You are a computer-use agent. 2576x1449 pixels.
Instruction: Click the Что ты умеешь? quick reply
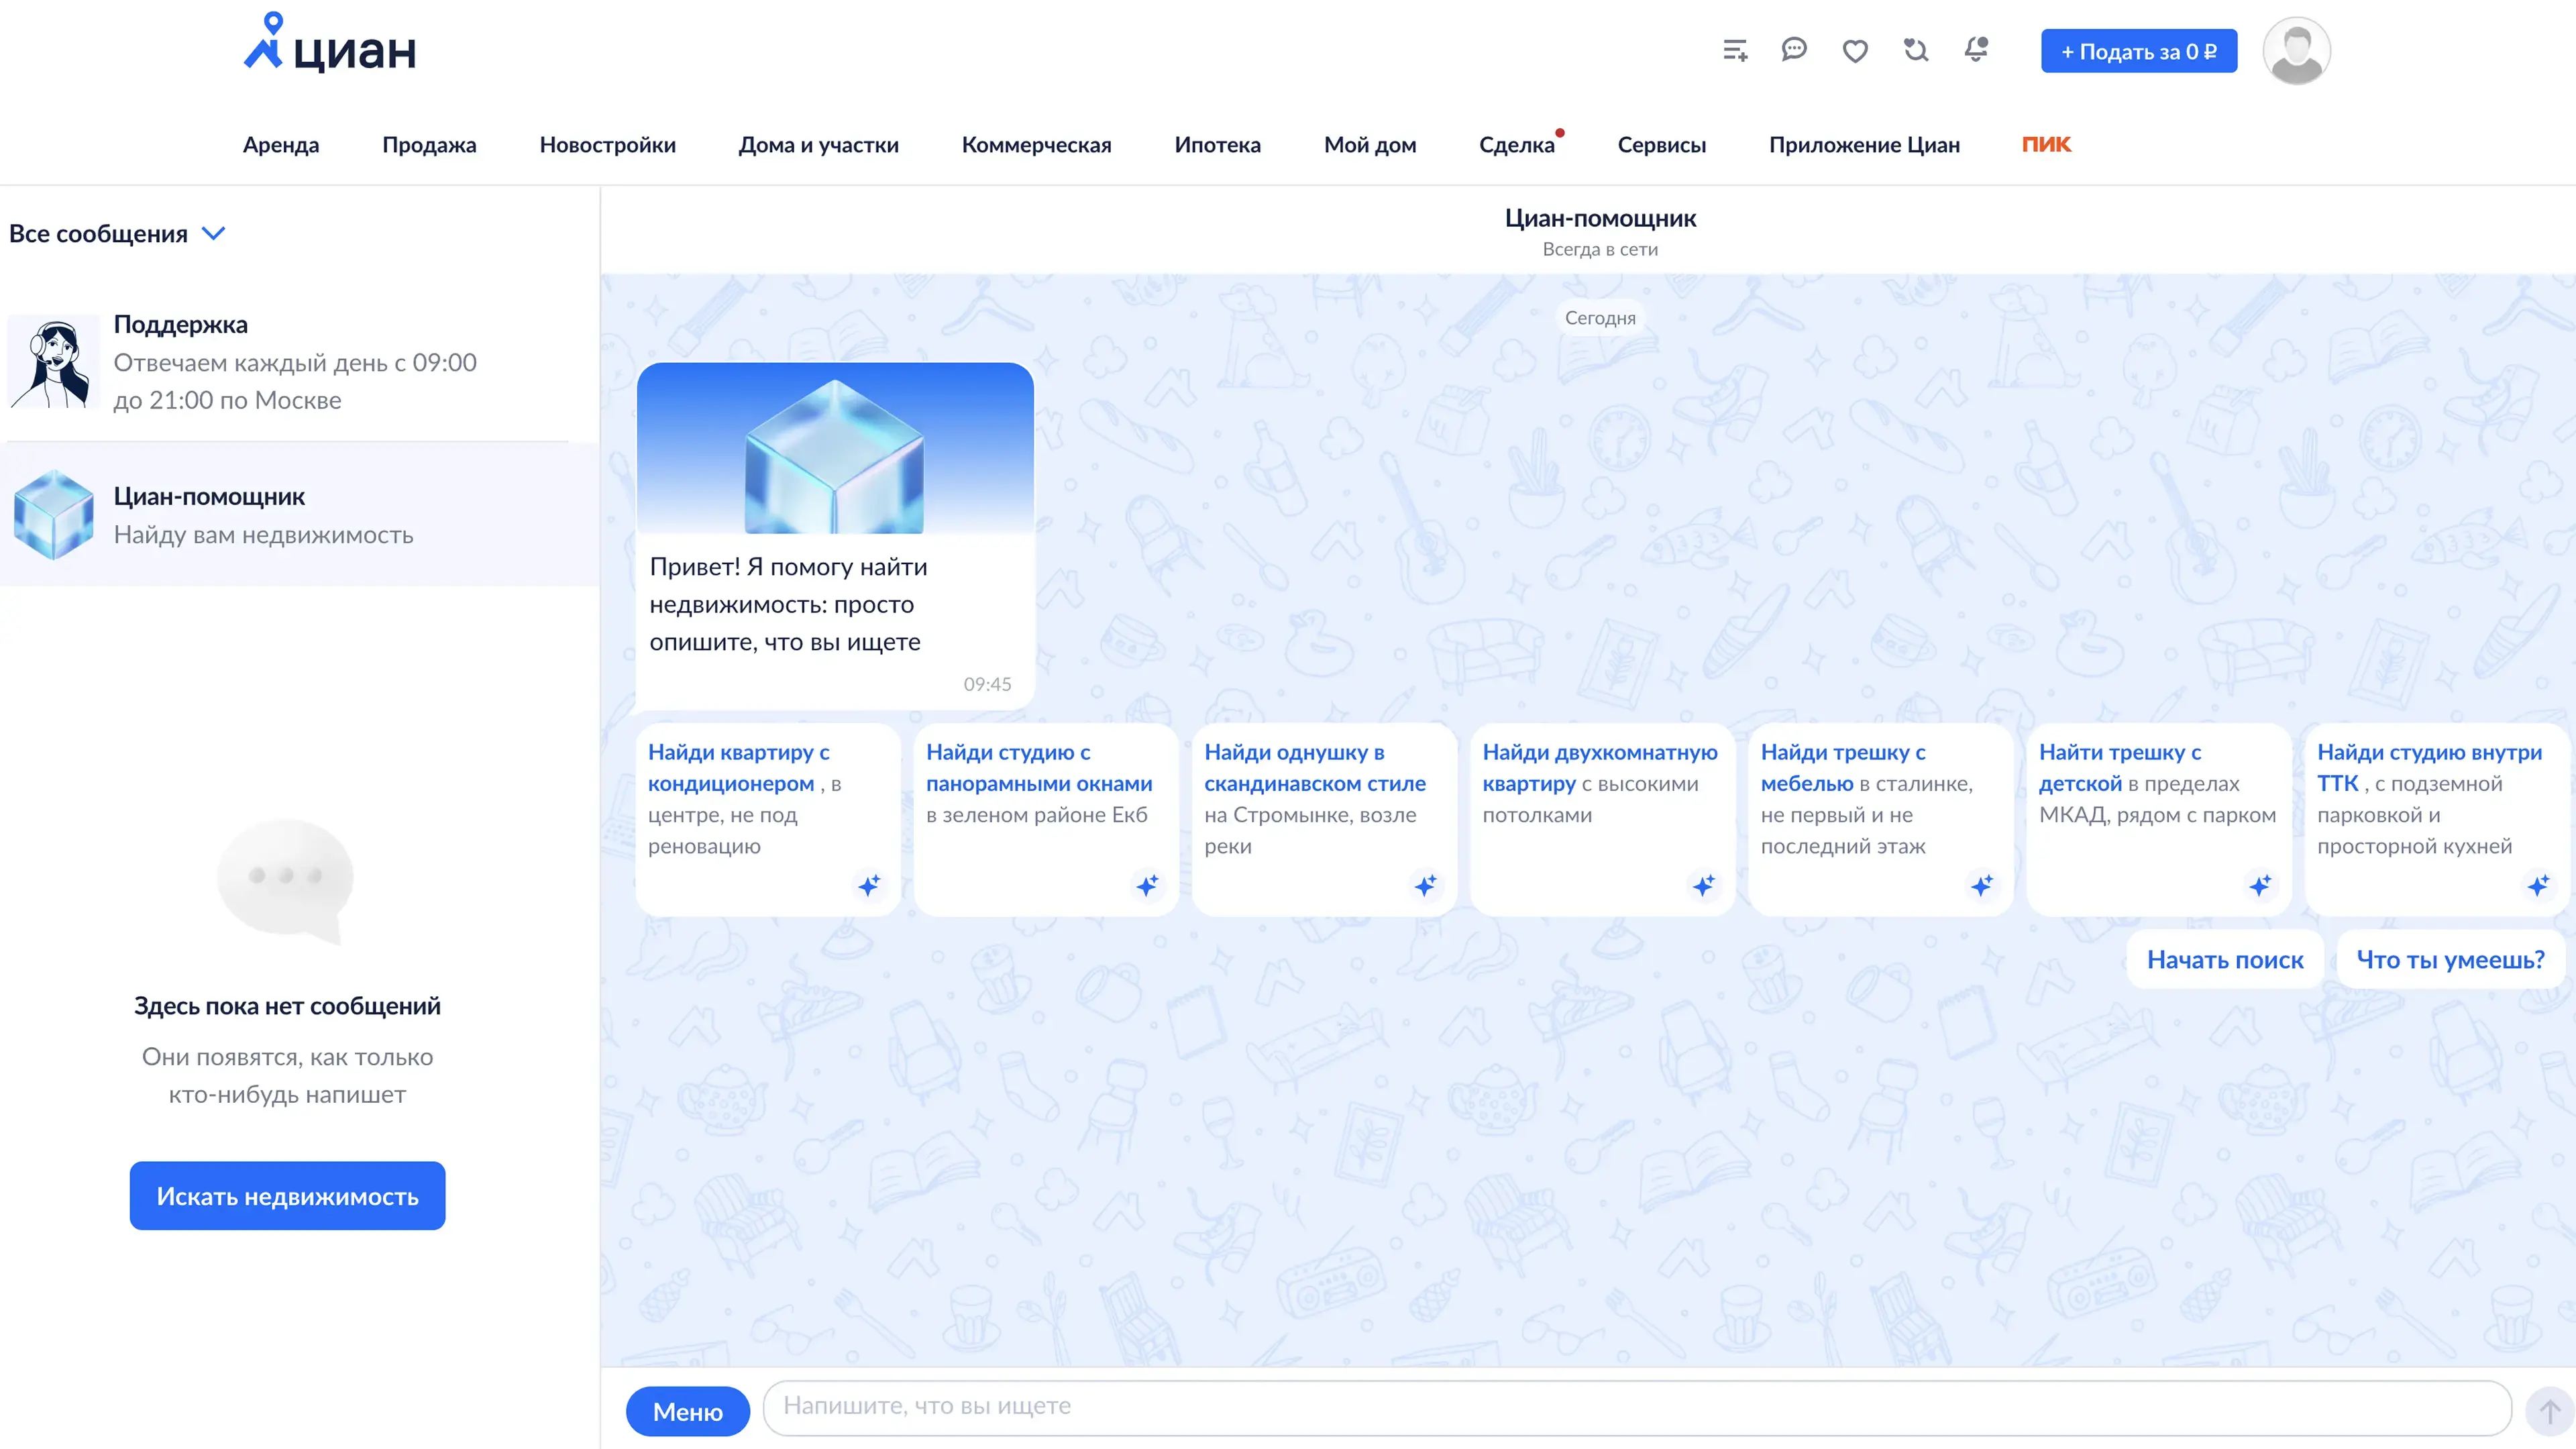[x=2450, y=960]
